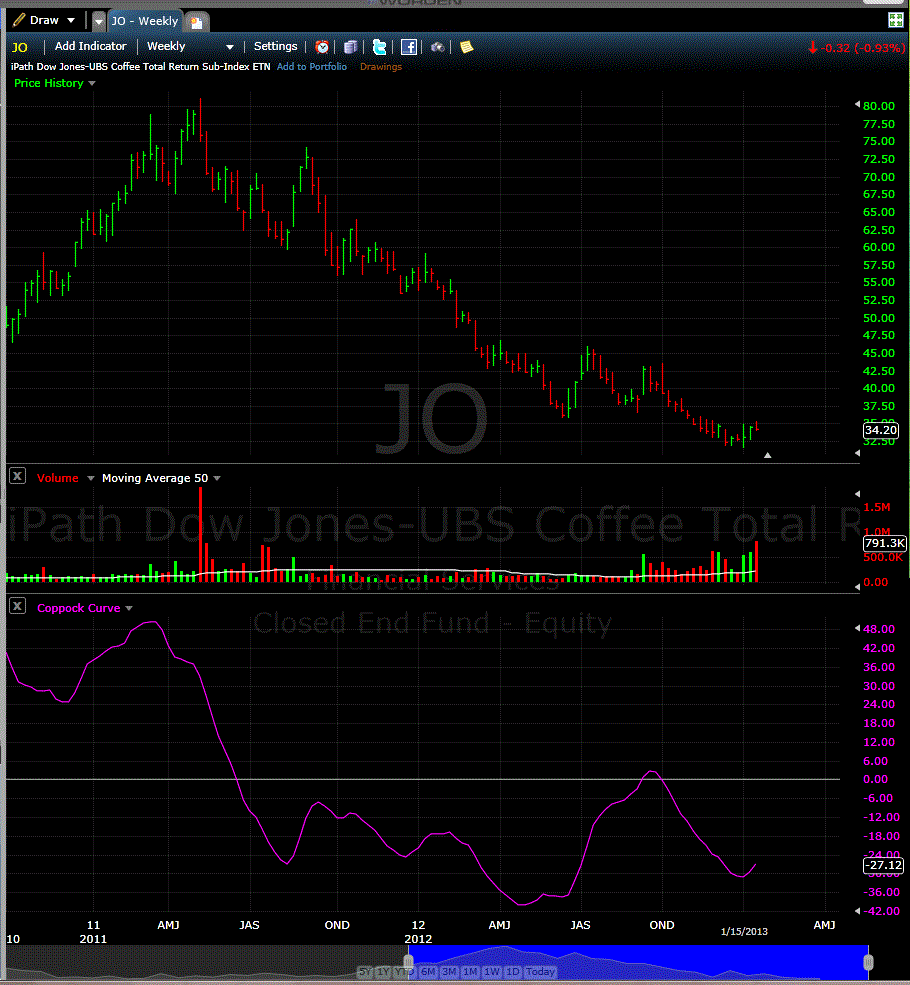Click the Add Indicator button
Screen dimensions: 910x985
pyautogui.click(x=90, y=46)
